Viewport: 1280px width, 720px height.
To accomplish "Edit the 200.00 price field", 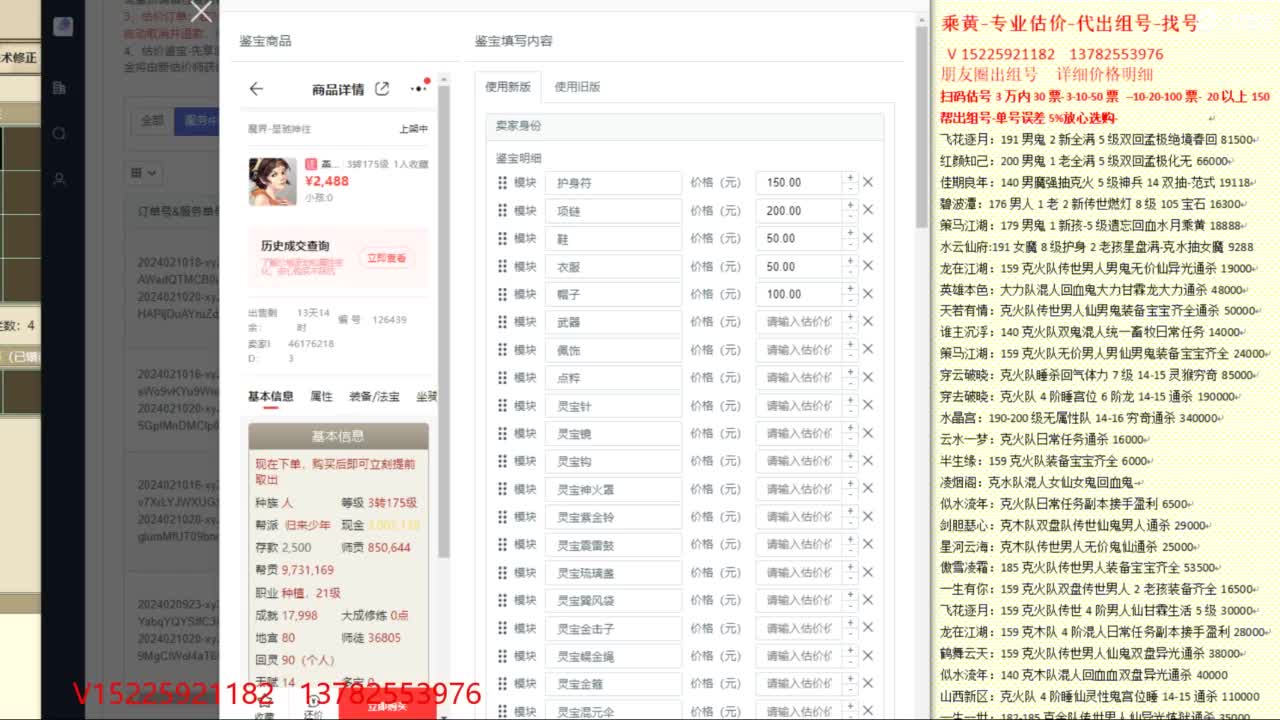I will (x=800, y=211).
